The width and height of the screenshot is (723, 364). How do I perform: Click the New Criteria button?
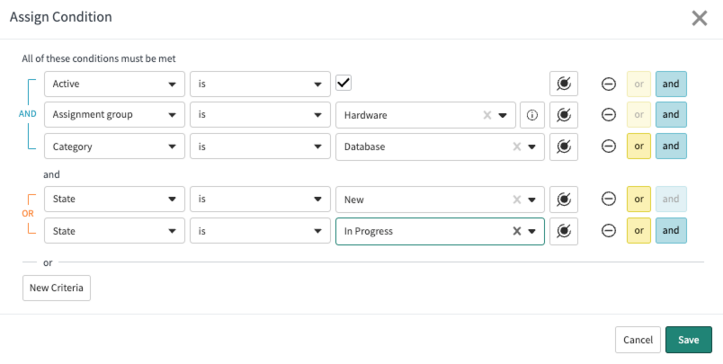coord(56,288)
